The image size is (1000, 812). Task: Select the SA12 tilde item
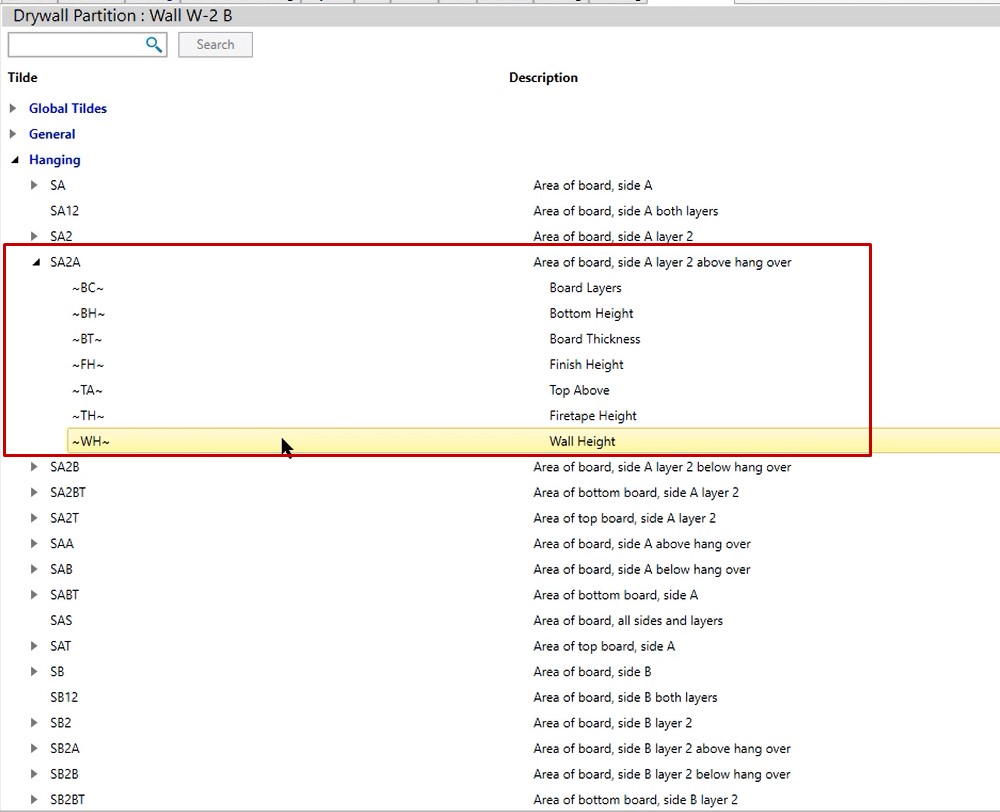point(64,211)
